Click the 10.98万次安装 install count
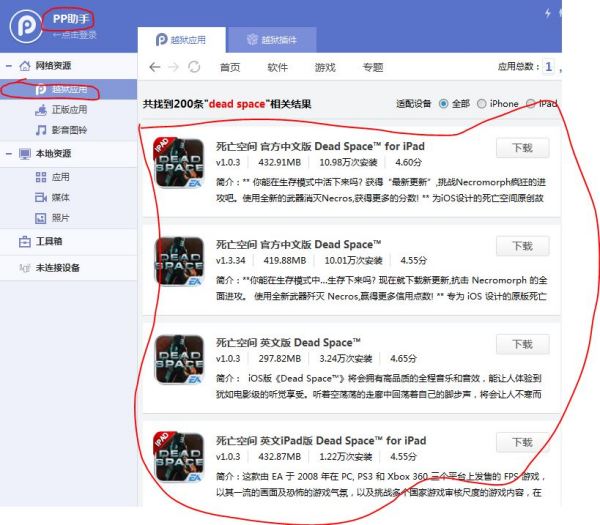This screenshot has height=525, width=600. point(348,163)
